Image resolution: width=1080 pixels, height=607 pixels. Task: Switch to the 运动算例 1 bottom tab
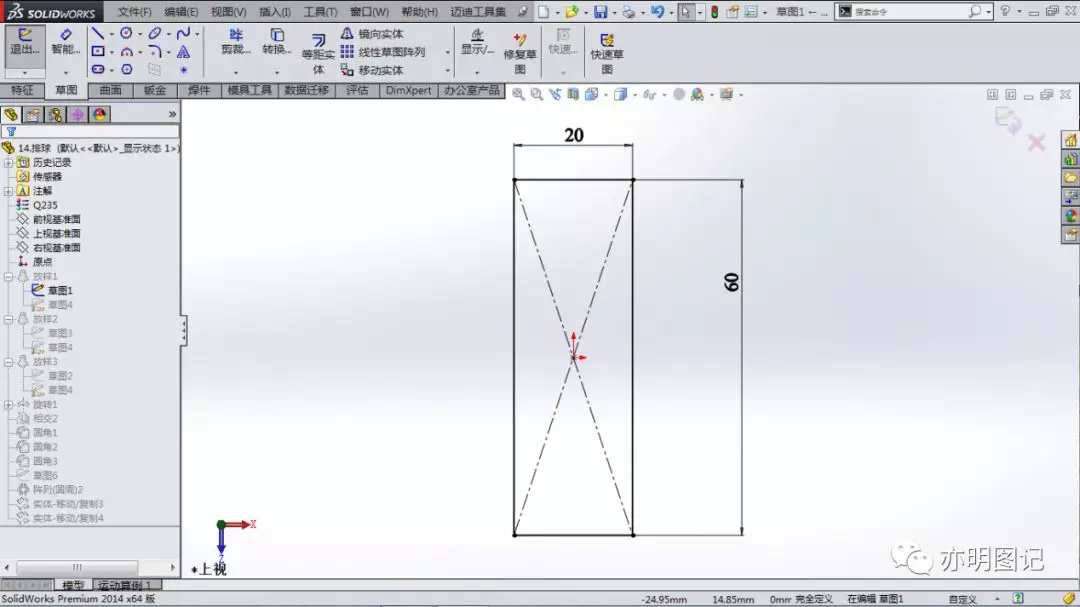(125, 585)
